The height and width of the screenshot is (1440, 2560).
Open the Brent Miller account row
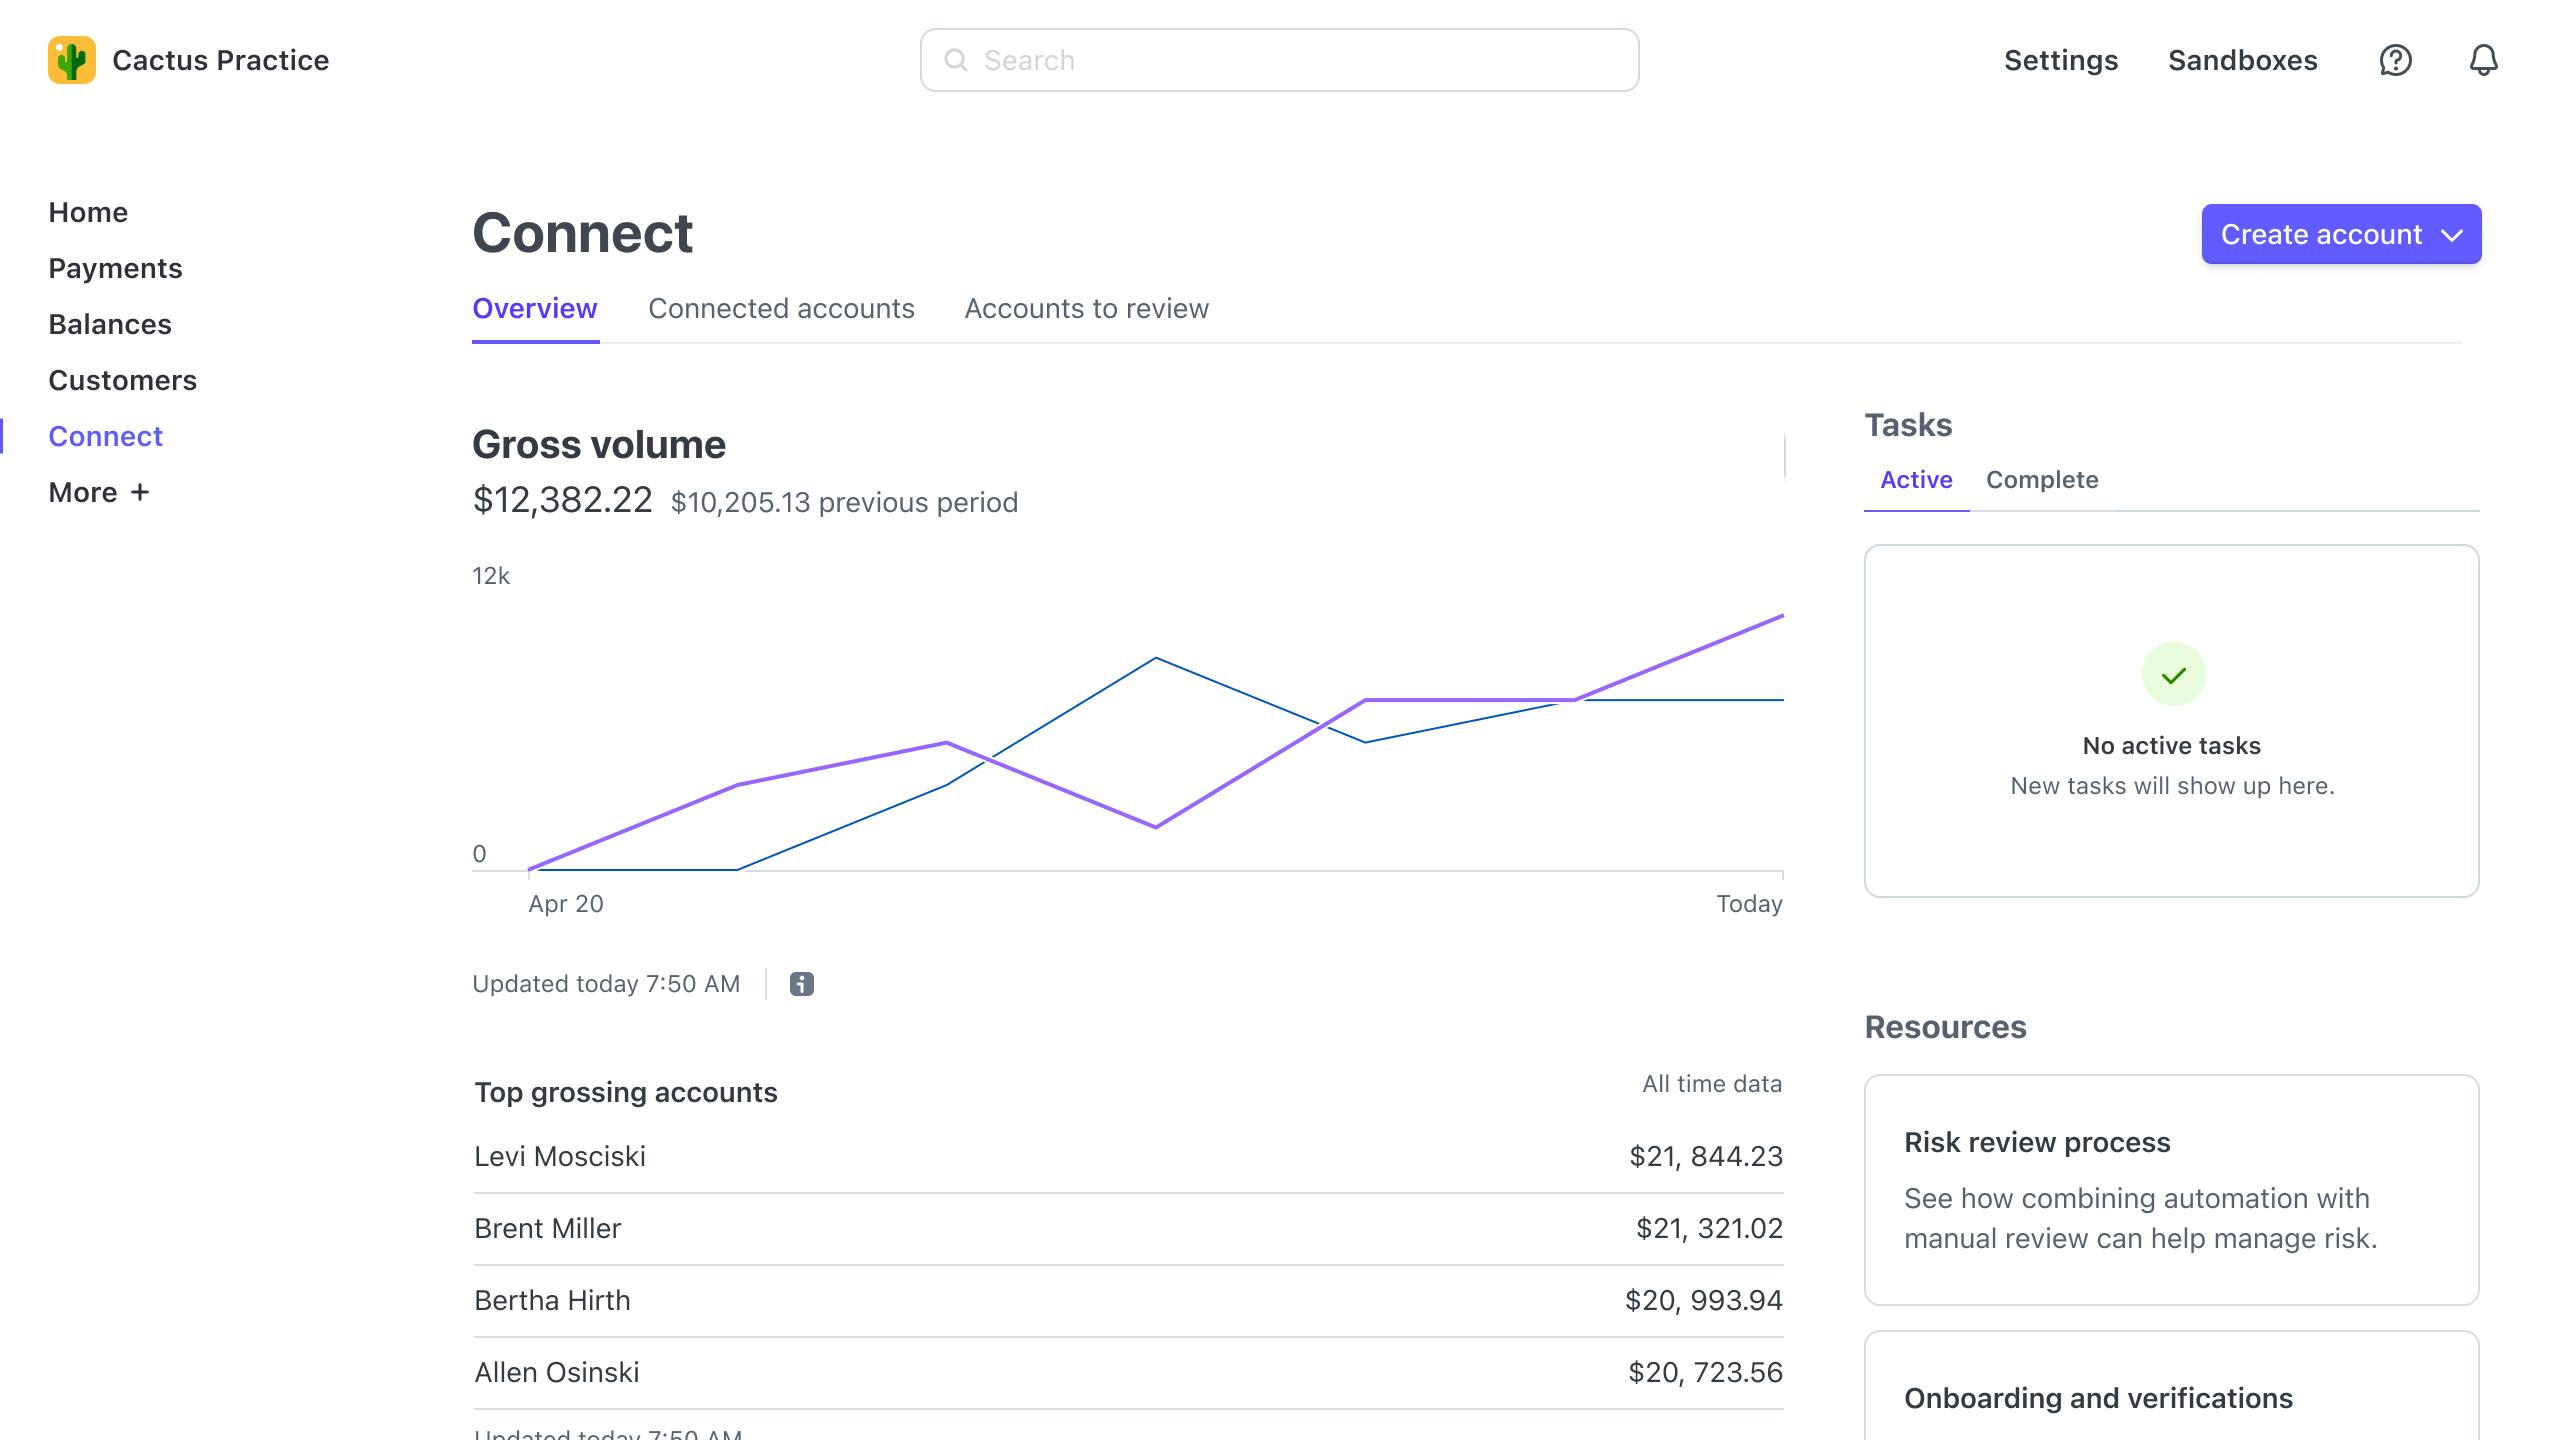pos(1128,1228)
